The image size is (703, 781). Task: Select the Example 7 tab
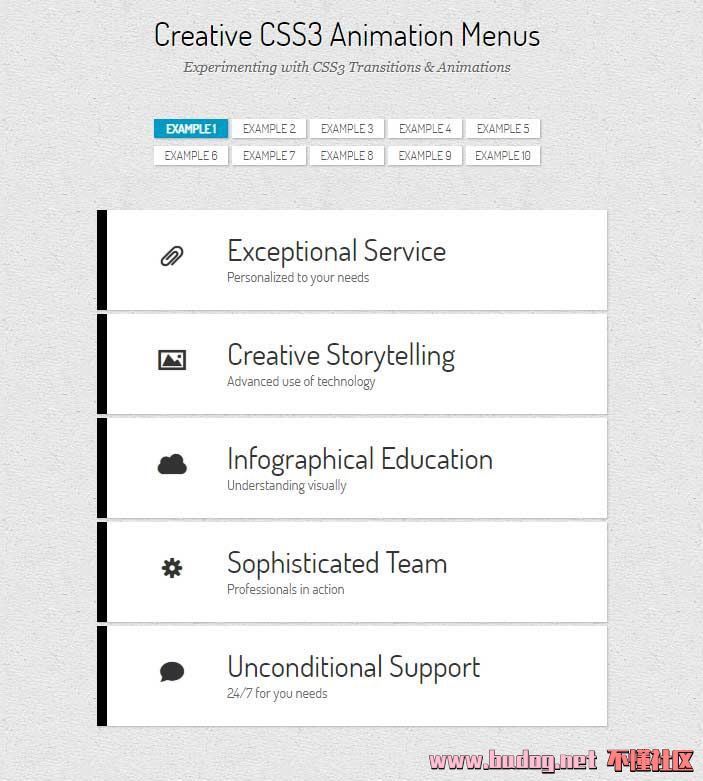(x=269, y=156)
